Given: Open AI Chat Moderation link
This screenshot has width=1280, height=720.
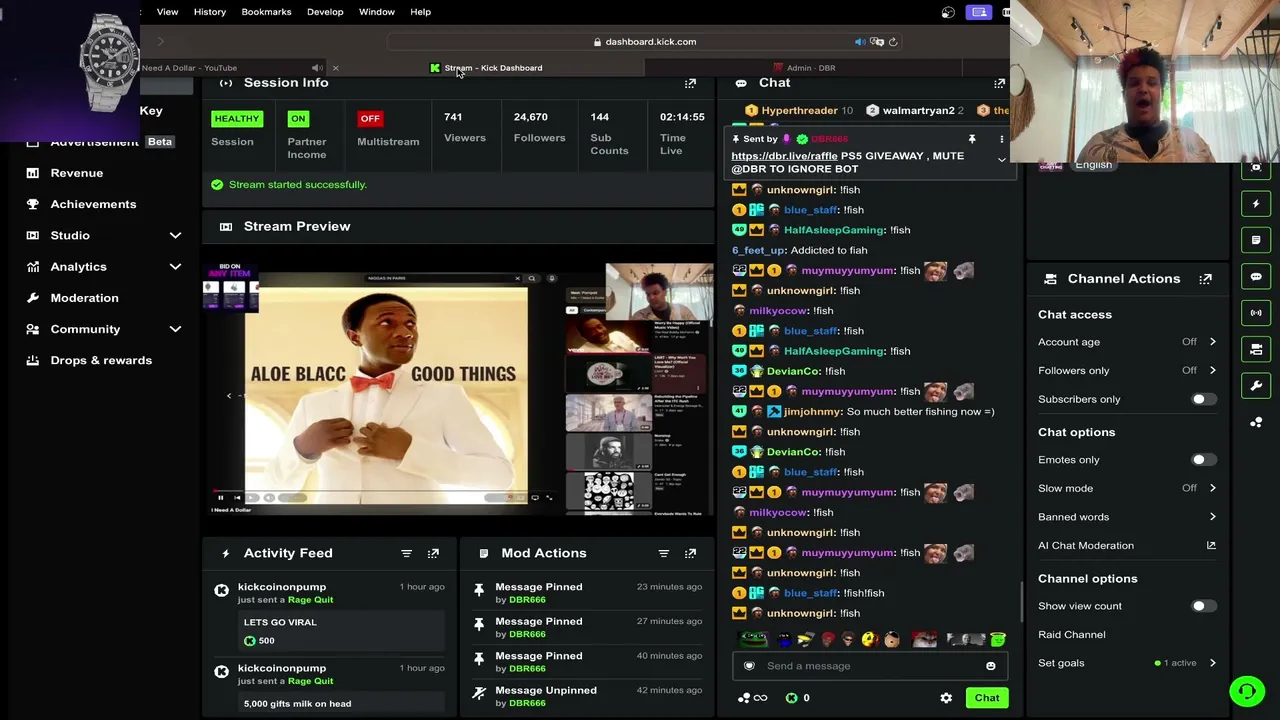Looking at the screenshot, I should [1127, 546].
